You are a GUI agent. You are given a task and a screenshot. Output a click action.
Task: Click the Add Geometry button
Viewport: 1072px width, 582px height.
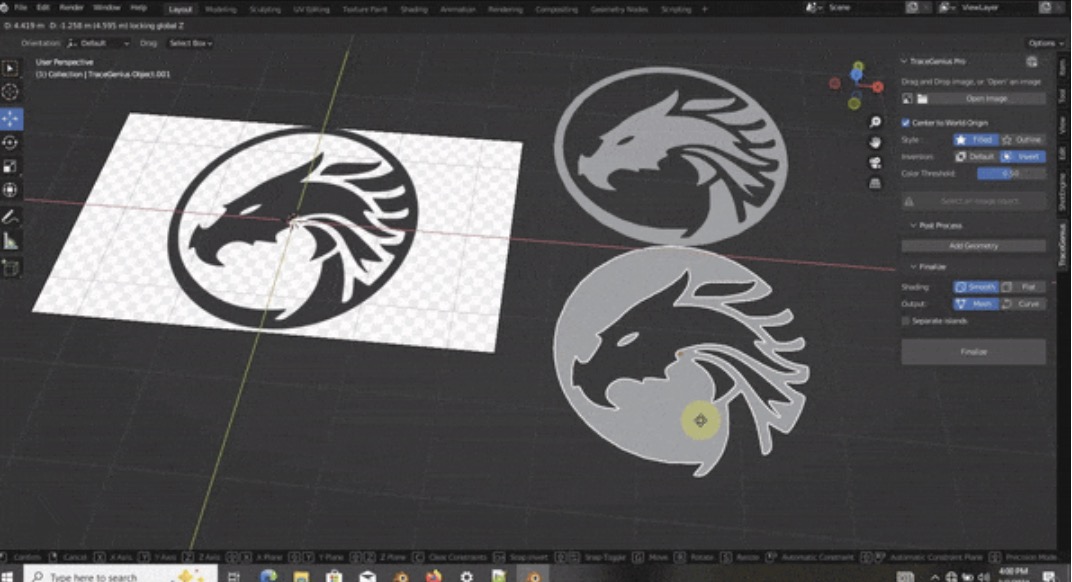tap(974, 246)
